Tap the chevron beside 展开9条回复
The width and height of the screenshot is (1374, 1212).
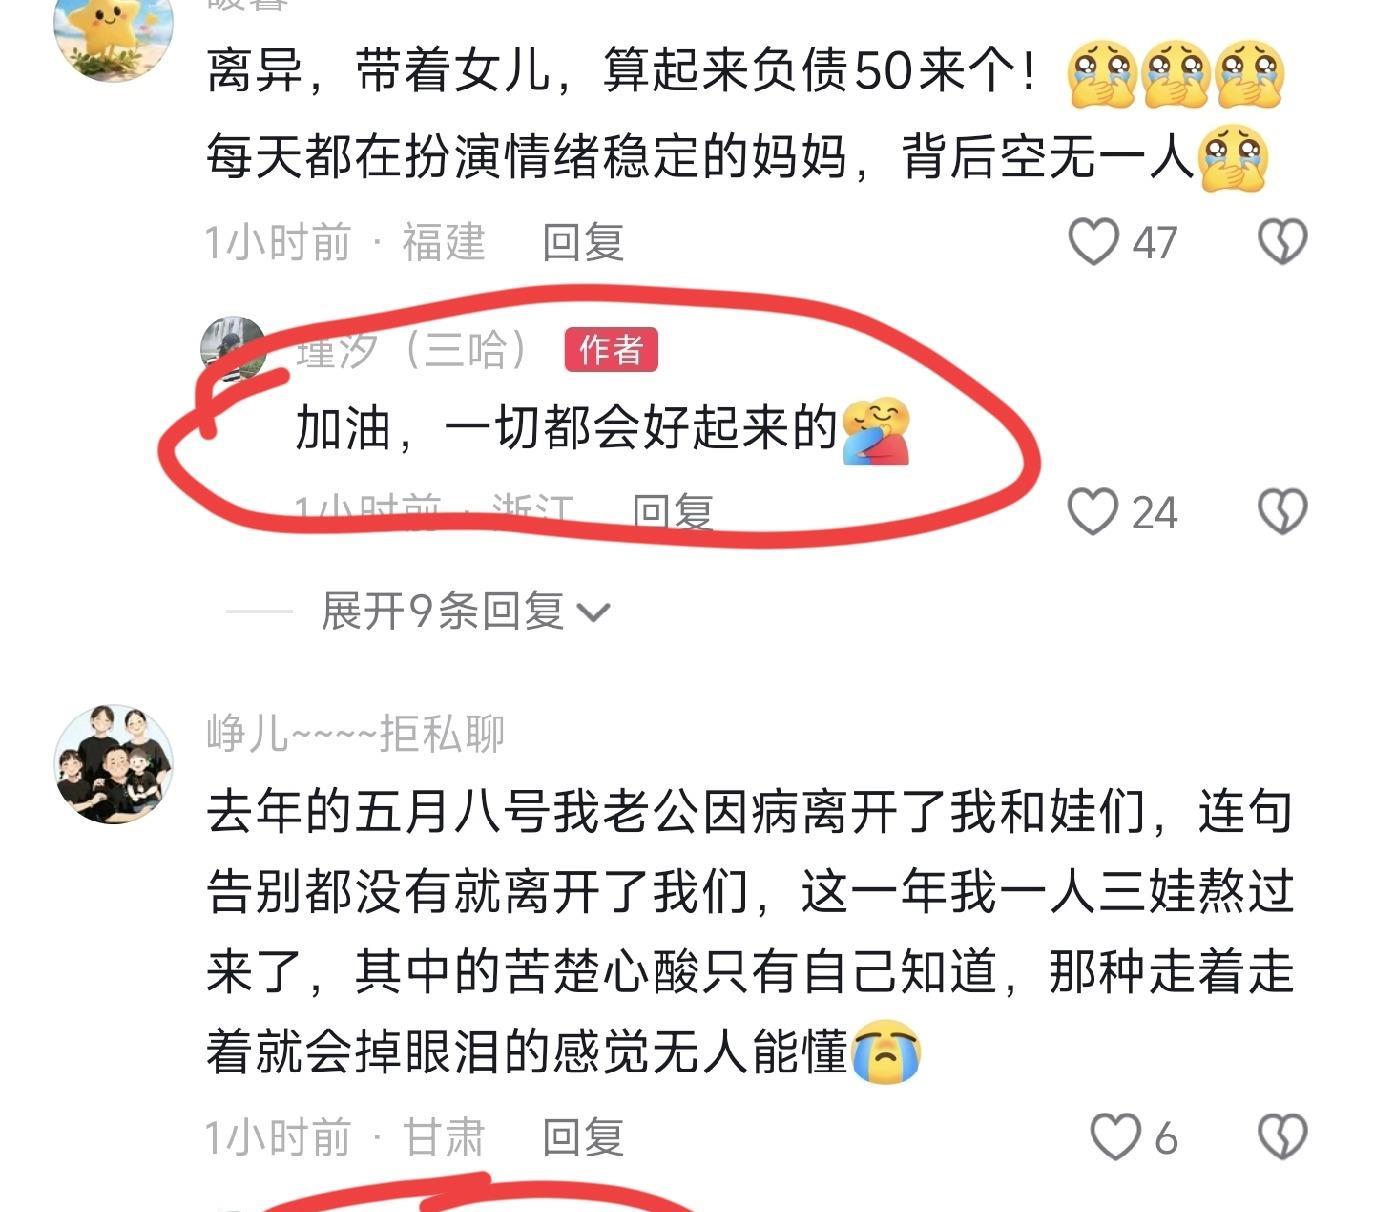pos(593,612)
